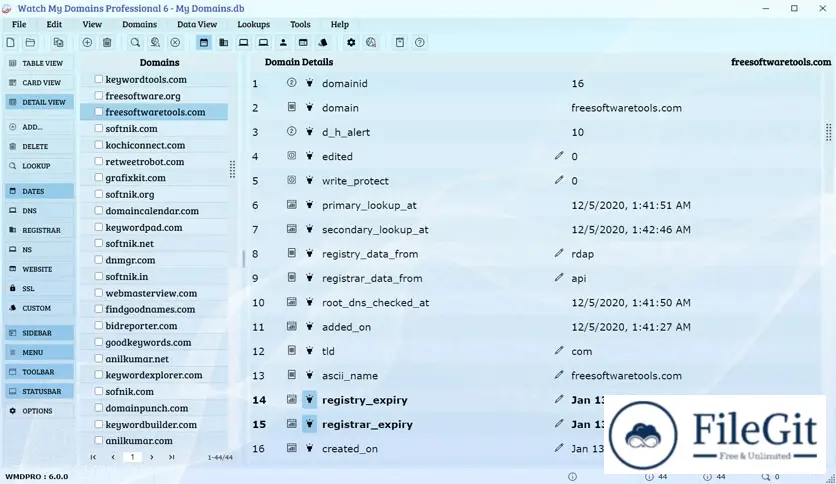Click the magnifier lookup toolbar icon

pos(135,43)
